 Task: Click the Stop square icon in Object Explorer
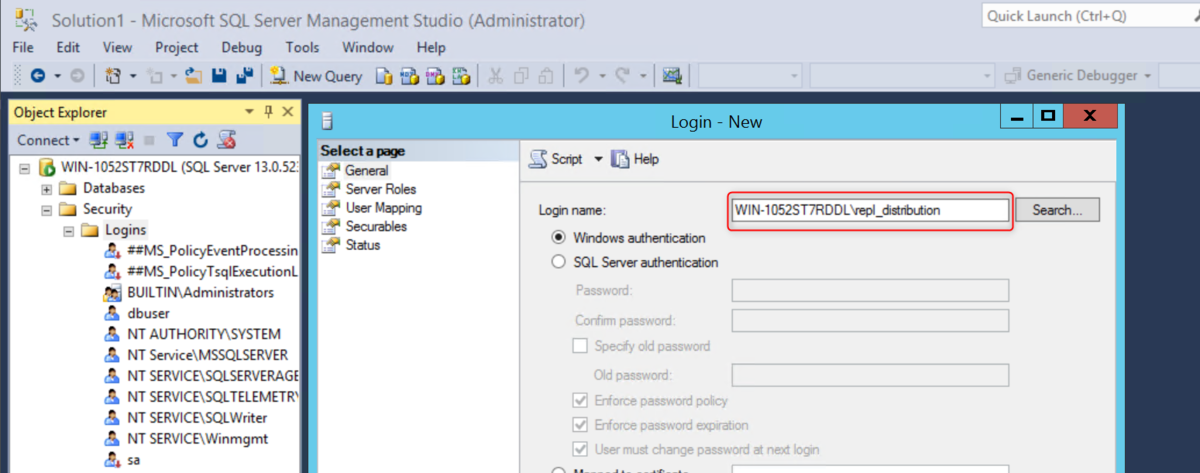point(150,141)
